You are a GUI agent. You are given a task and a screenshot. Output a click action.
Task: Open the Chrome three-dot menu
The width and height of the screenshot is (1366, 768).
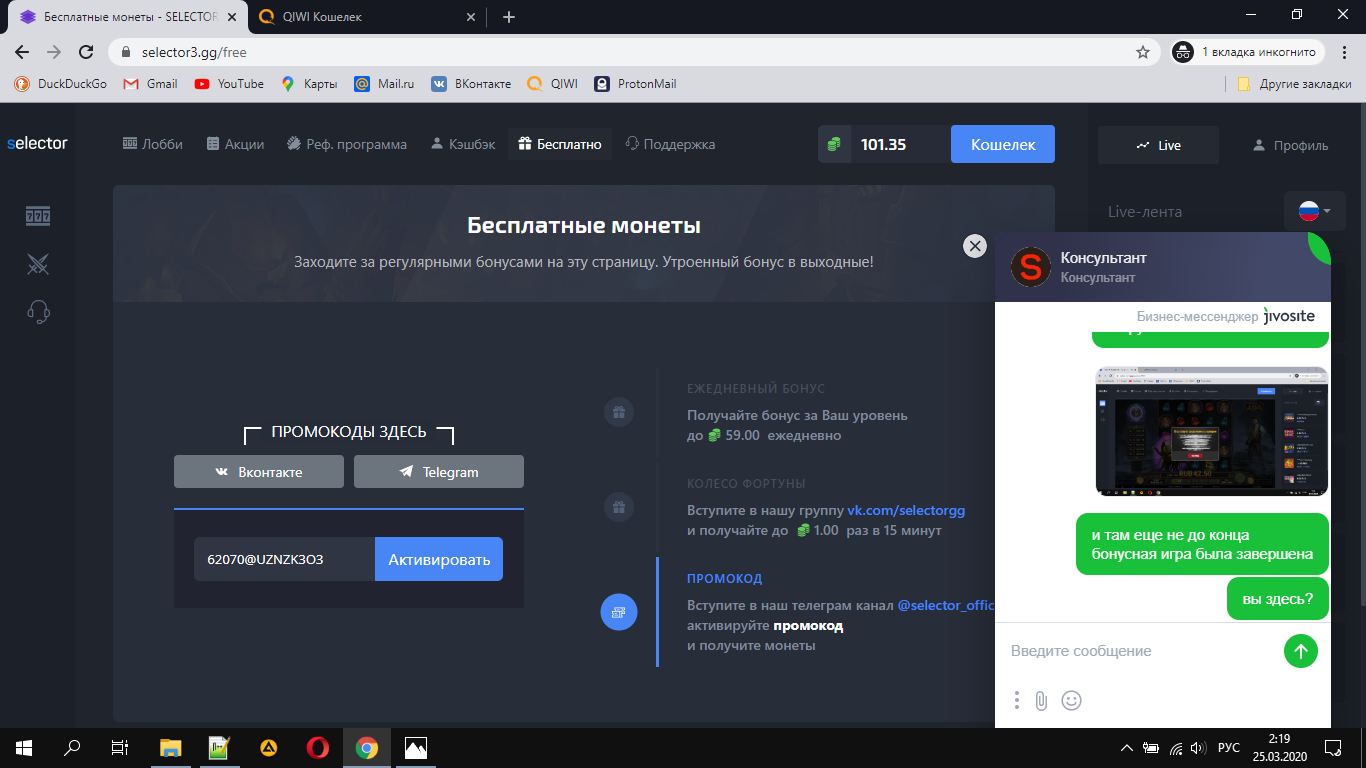point(1345,52)
